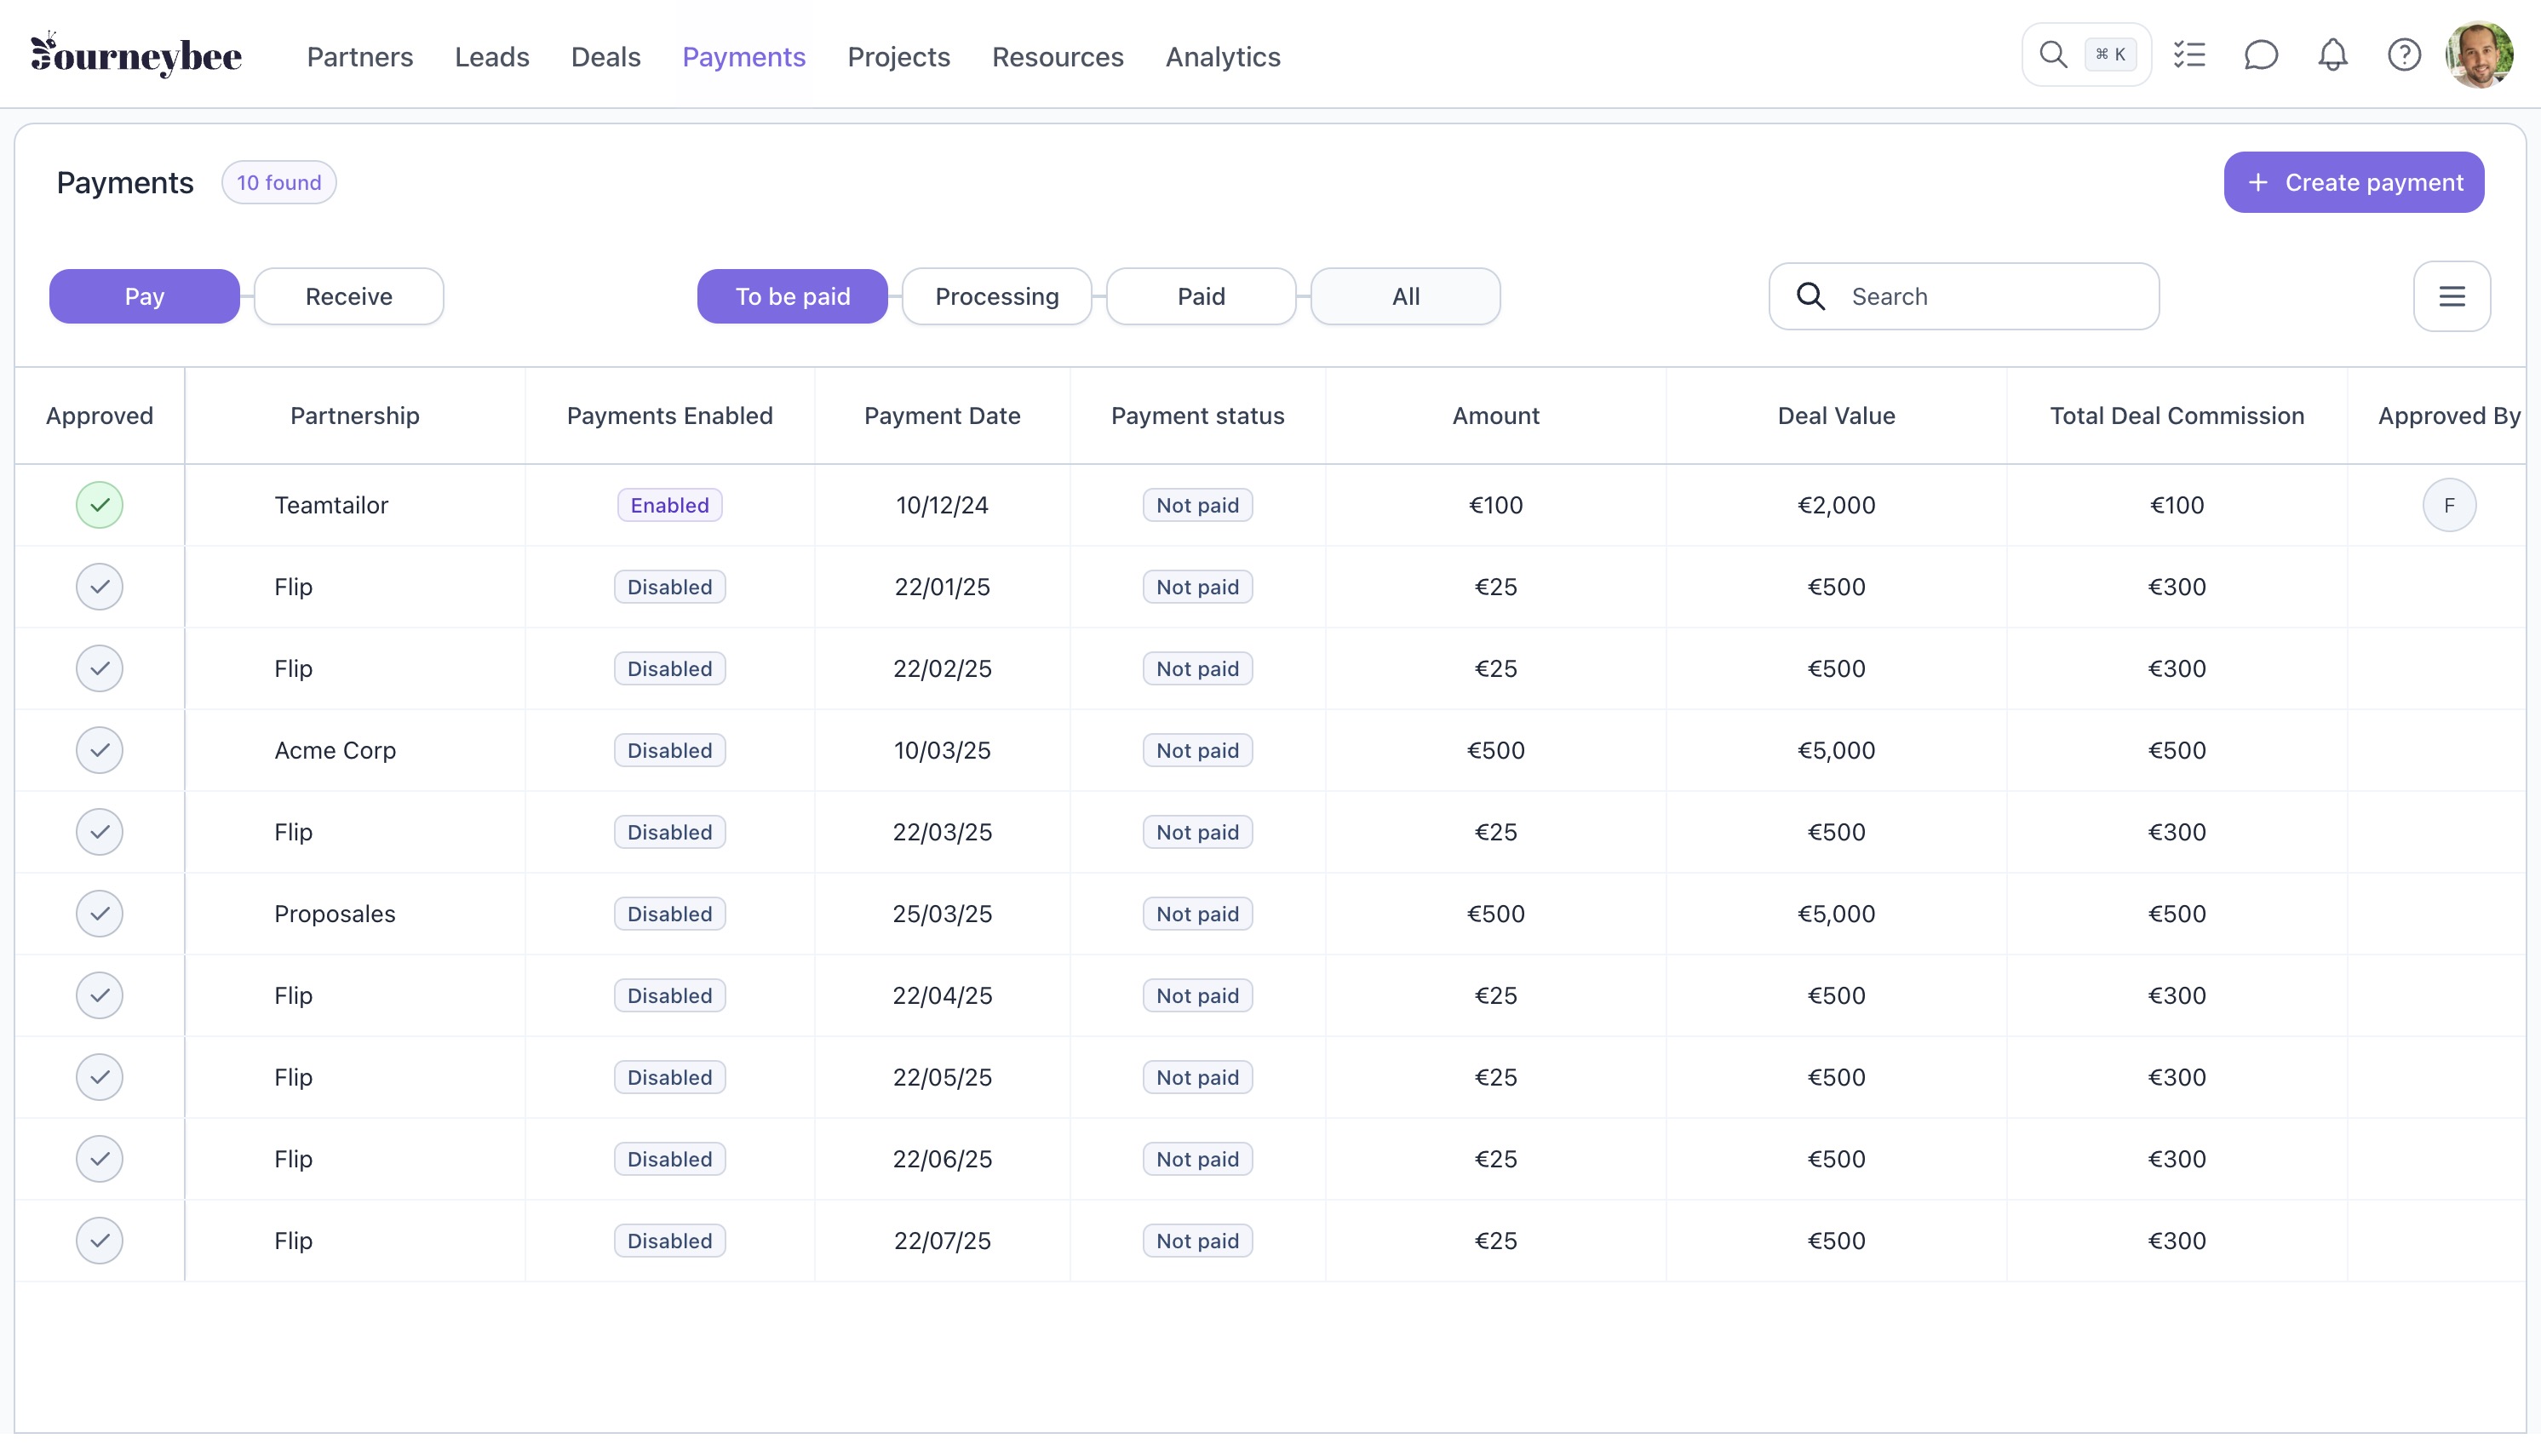Viewport: 2541px width, 1456px height.
Task: Click the Create payment button
Action: (x=2354, y=182)
